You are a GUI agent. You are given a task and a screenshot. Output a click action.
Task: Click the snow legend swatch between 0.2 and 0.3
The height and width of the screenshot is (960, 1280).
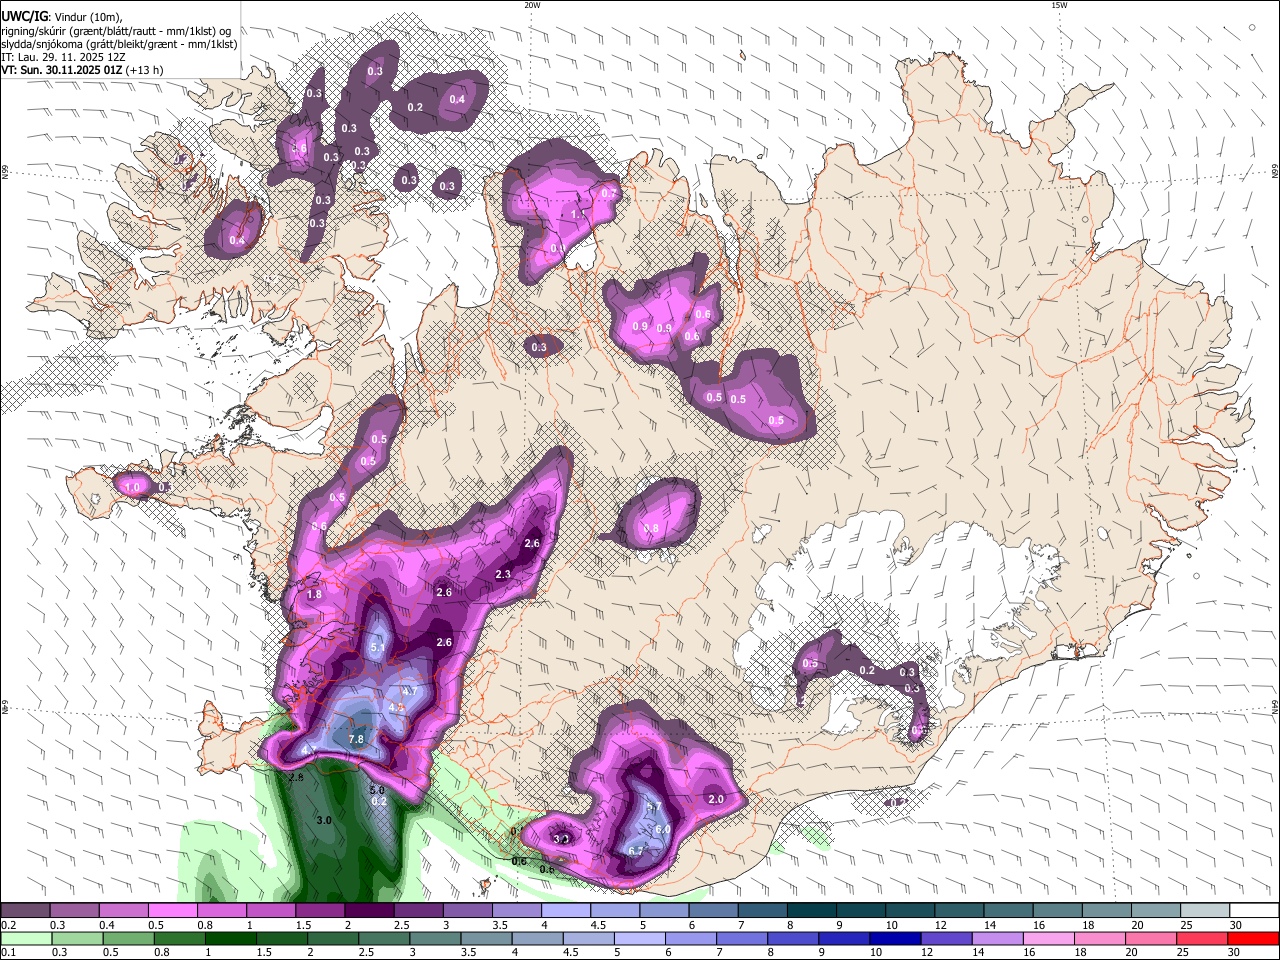pyautogui.click(x=25, y=911)
